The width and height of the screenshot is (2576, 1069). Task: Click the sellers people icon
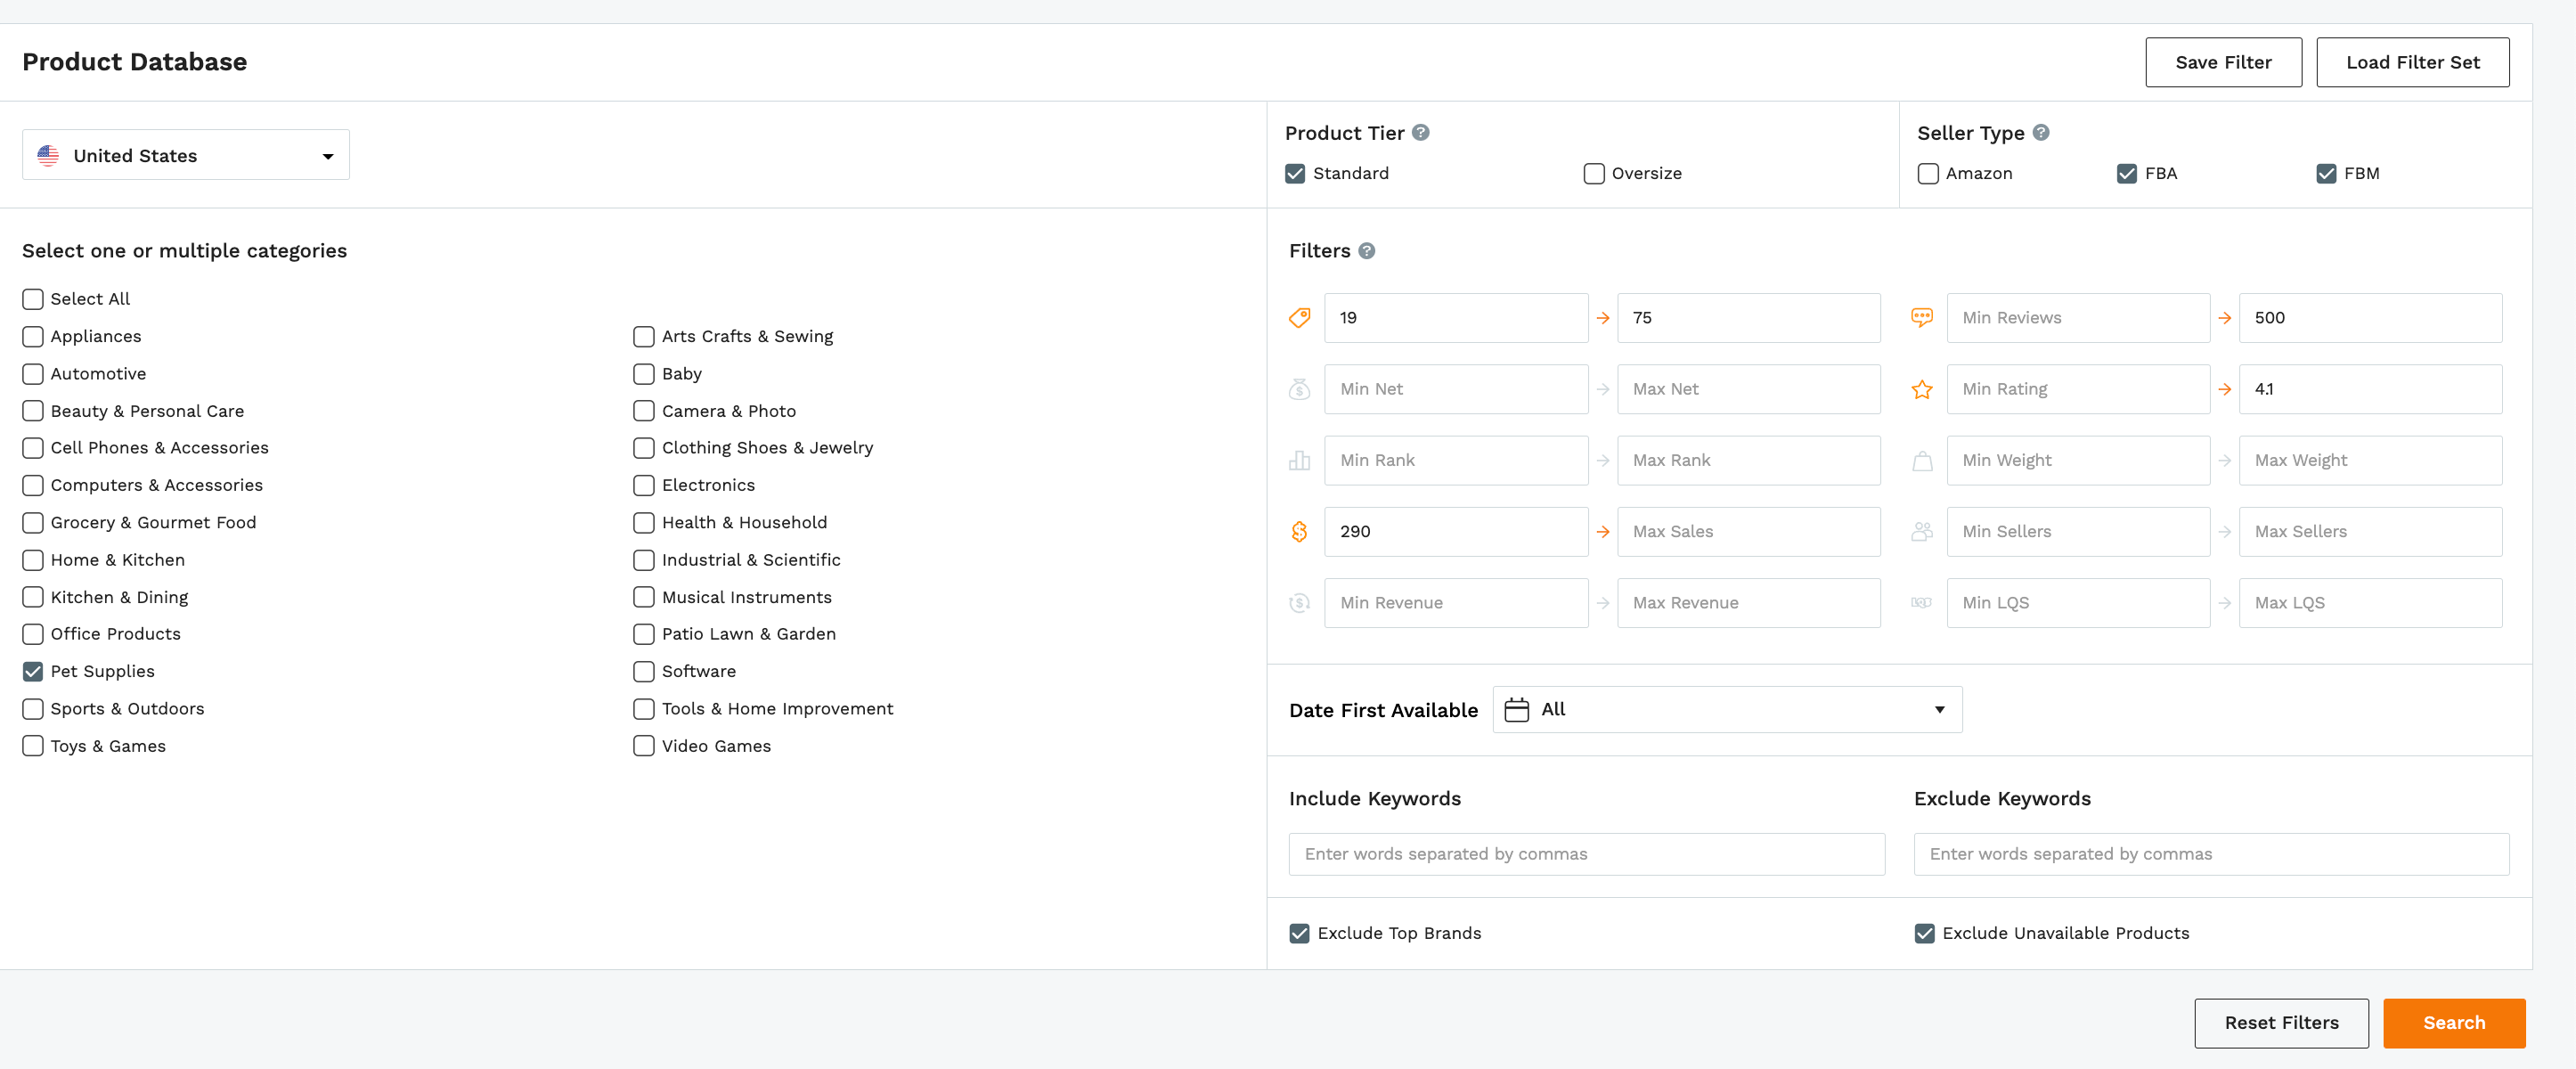[1921, 532]
